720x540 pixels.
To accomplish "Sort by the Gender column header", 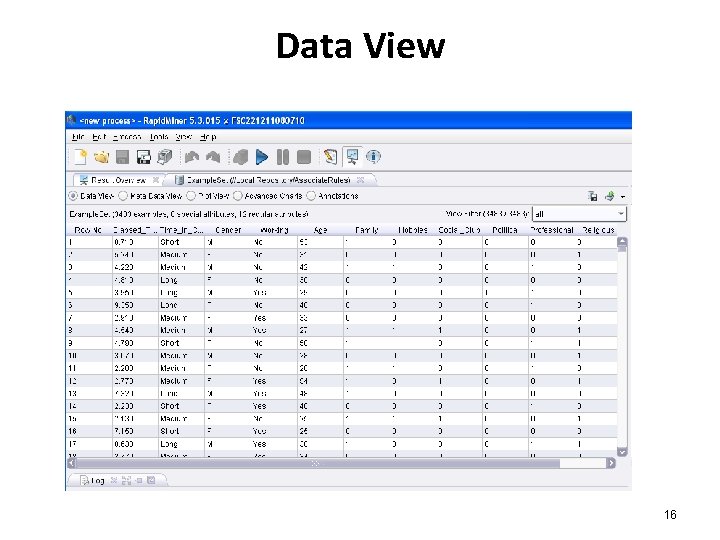I will coord(228,230).
